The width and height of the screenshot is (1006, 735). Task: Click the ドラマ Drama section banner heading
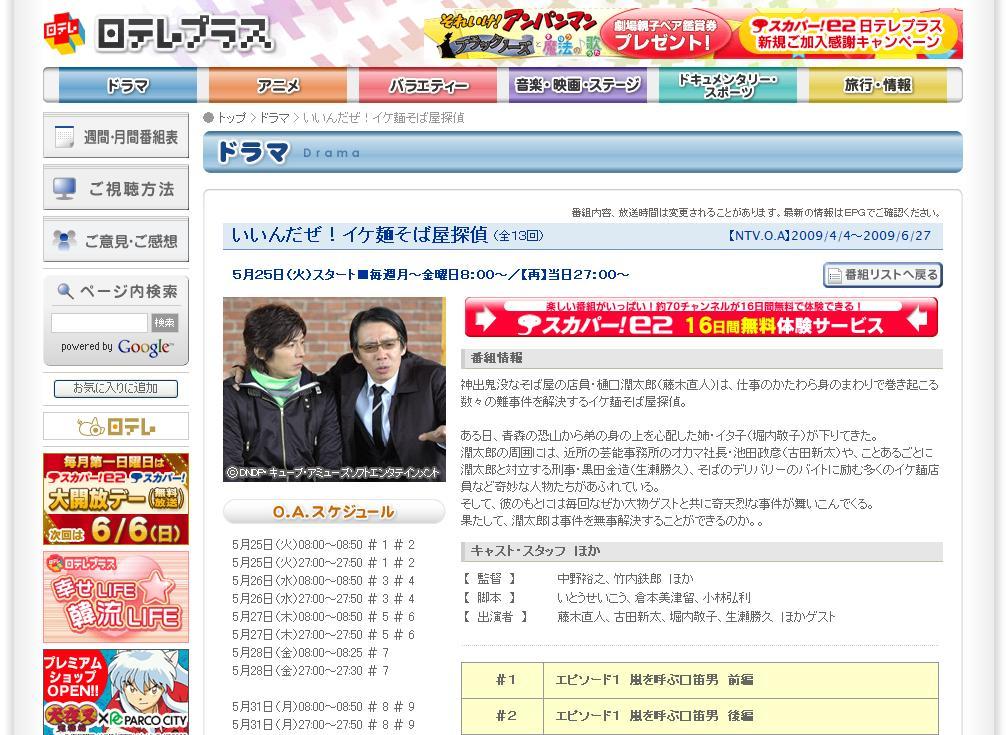tap(583, 153)
